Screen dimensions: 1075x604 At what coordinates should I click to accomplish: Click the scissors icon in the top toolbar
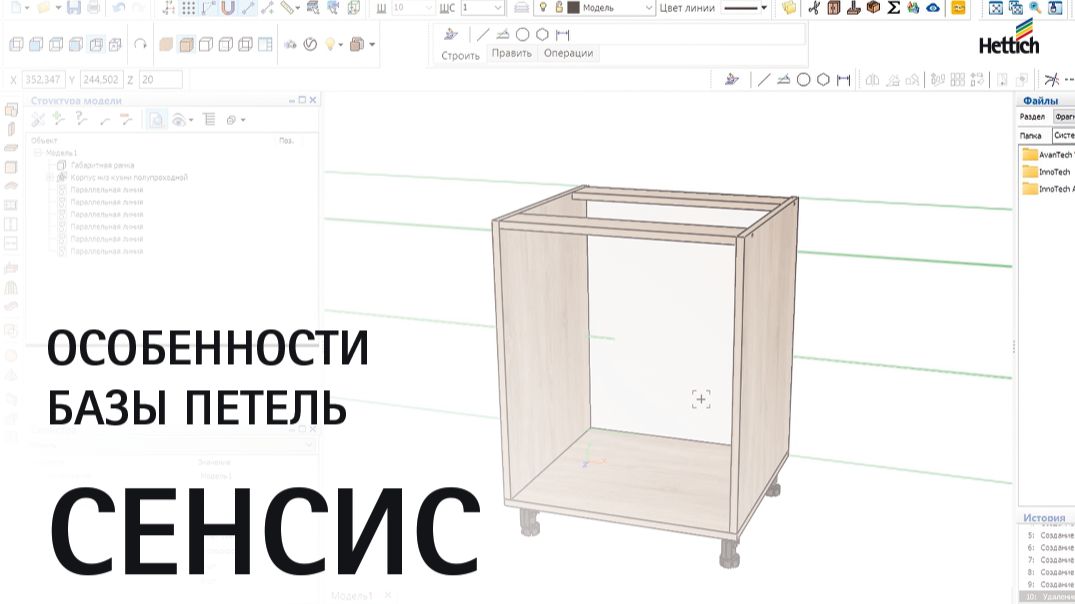point(814,8)
